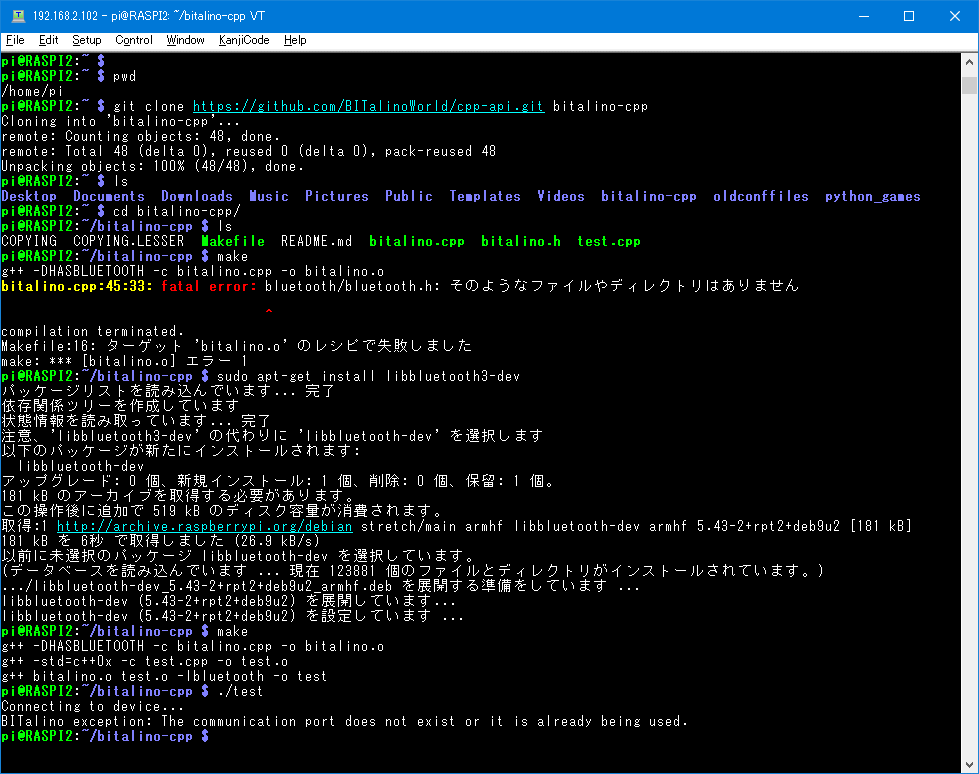This screenshot has height=774, width=979.
Task: Click 'cd bitalino-cpp/' command
Action: (177, 211)
